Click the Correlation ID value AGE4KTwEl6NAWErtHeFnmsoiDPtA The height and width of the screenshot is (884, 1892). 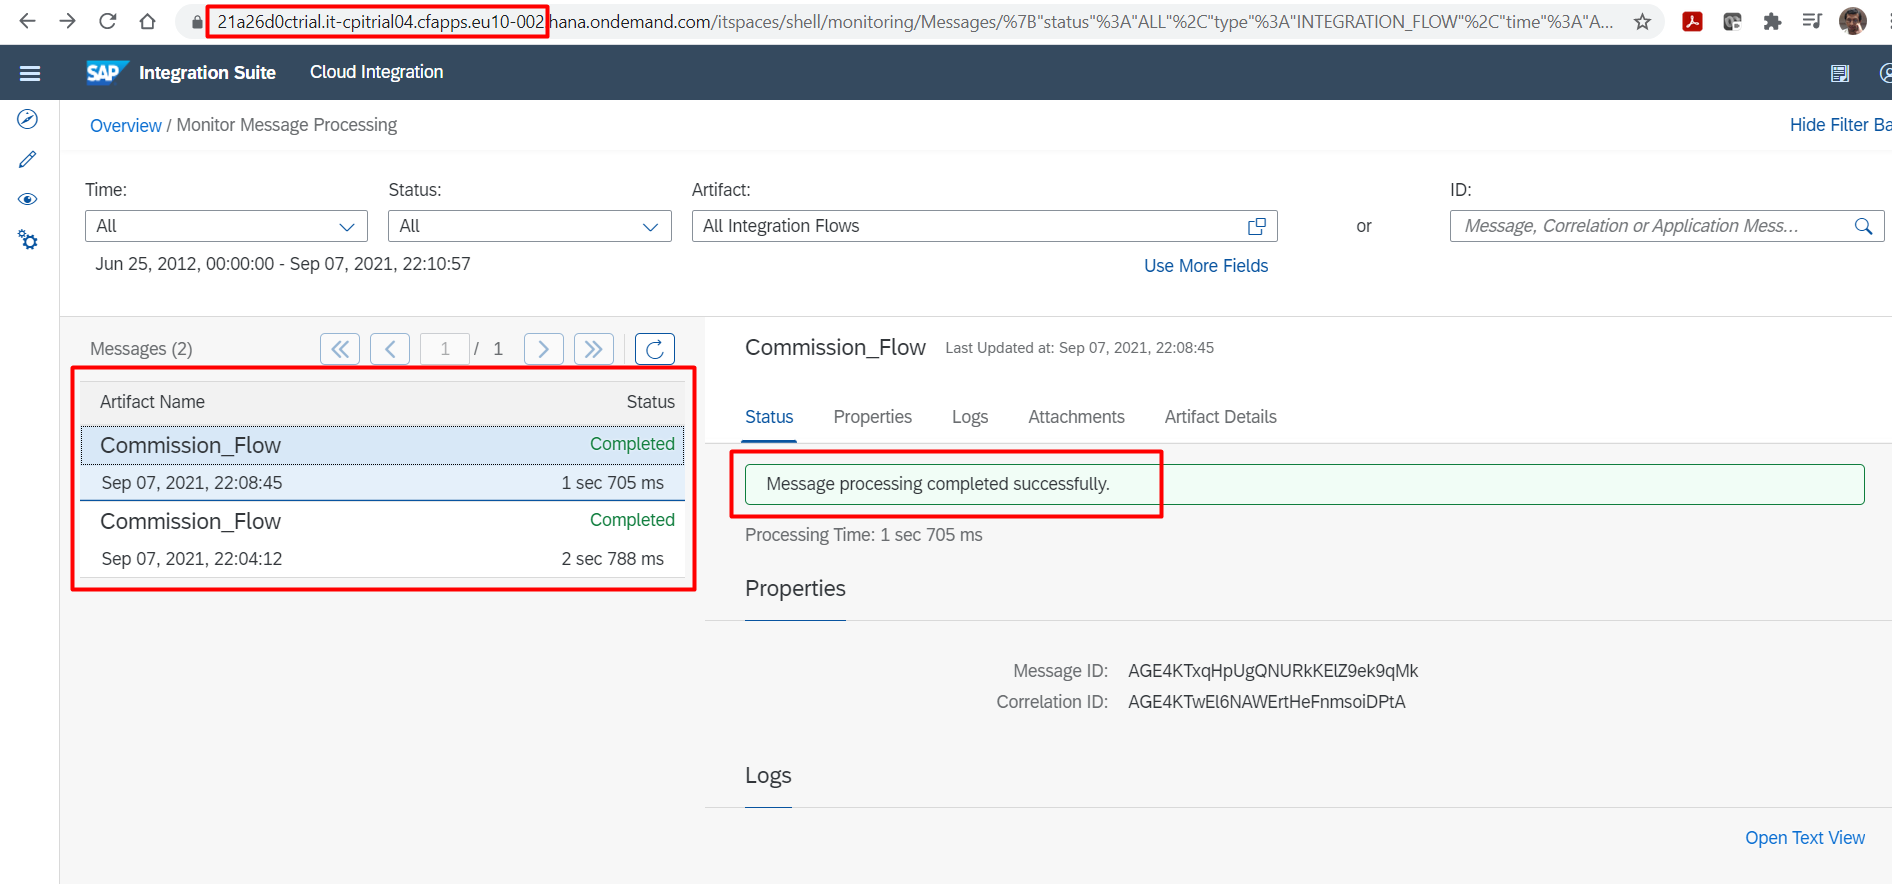point(1267,702)
